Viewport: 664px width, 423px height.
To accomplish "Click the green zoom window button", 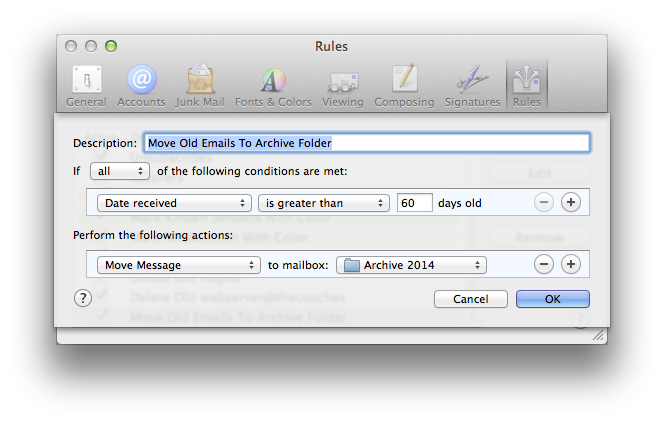I will [x=111, y=46].
